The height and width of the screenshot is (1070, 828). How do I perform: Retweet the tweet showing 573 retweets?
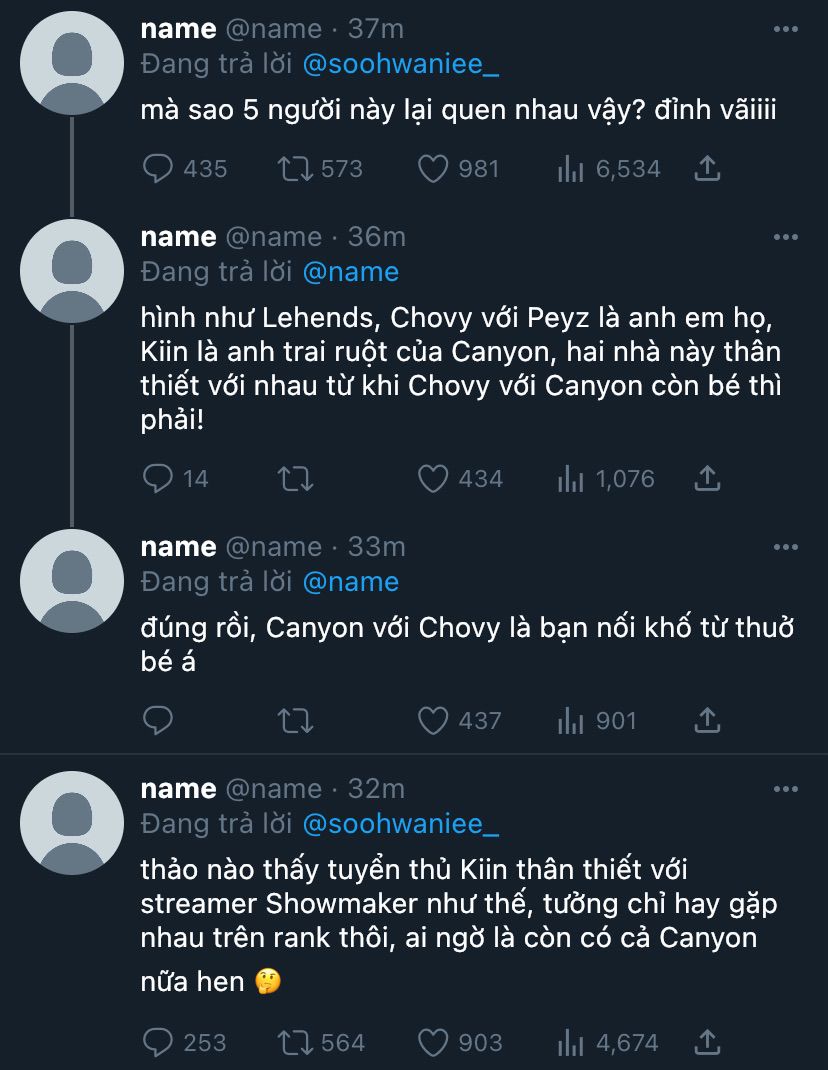[x=296, y=169]
